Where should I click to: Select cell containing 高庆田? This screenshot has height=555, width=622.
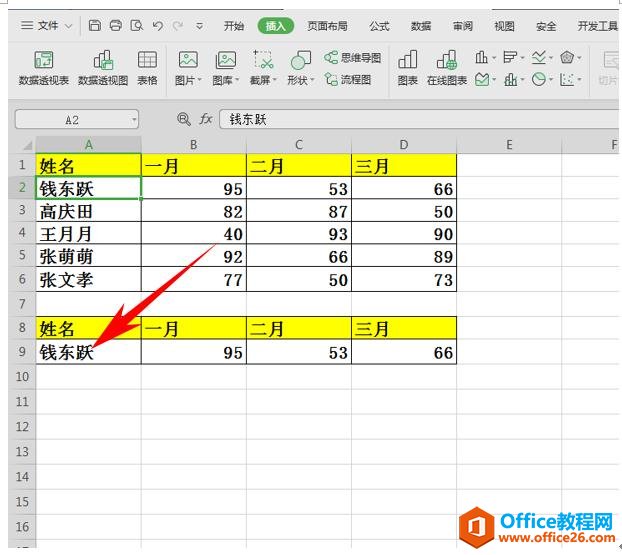pyautogui.click(x=88, y=211)
